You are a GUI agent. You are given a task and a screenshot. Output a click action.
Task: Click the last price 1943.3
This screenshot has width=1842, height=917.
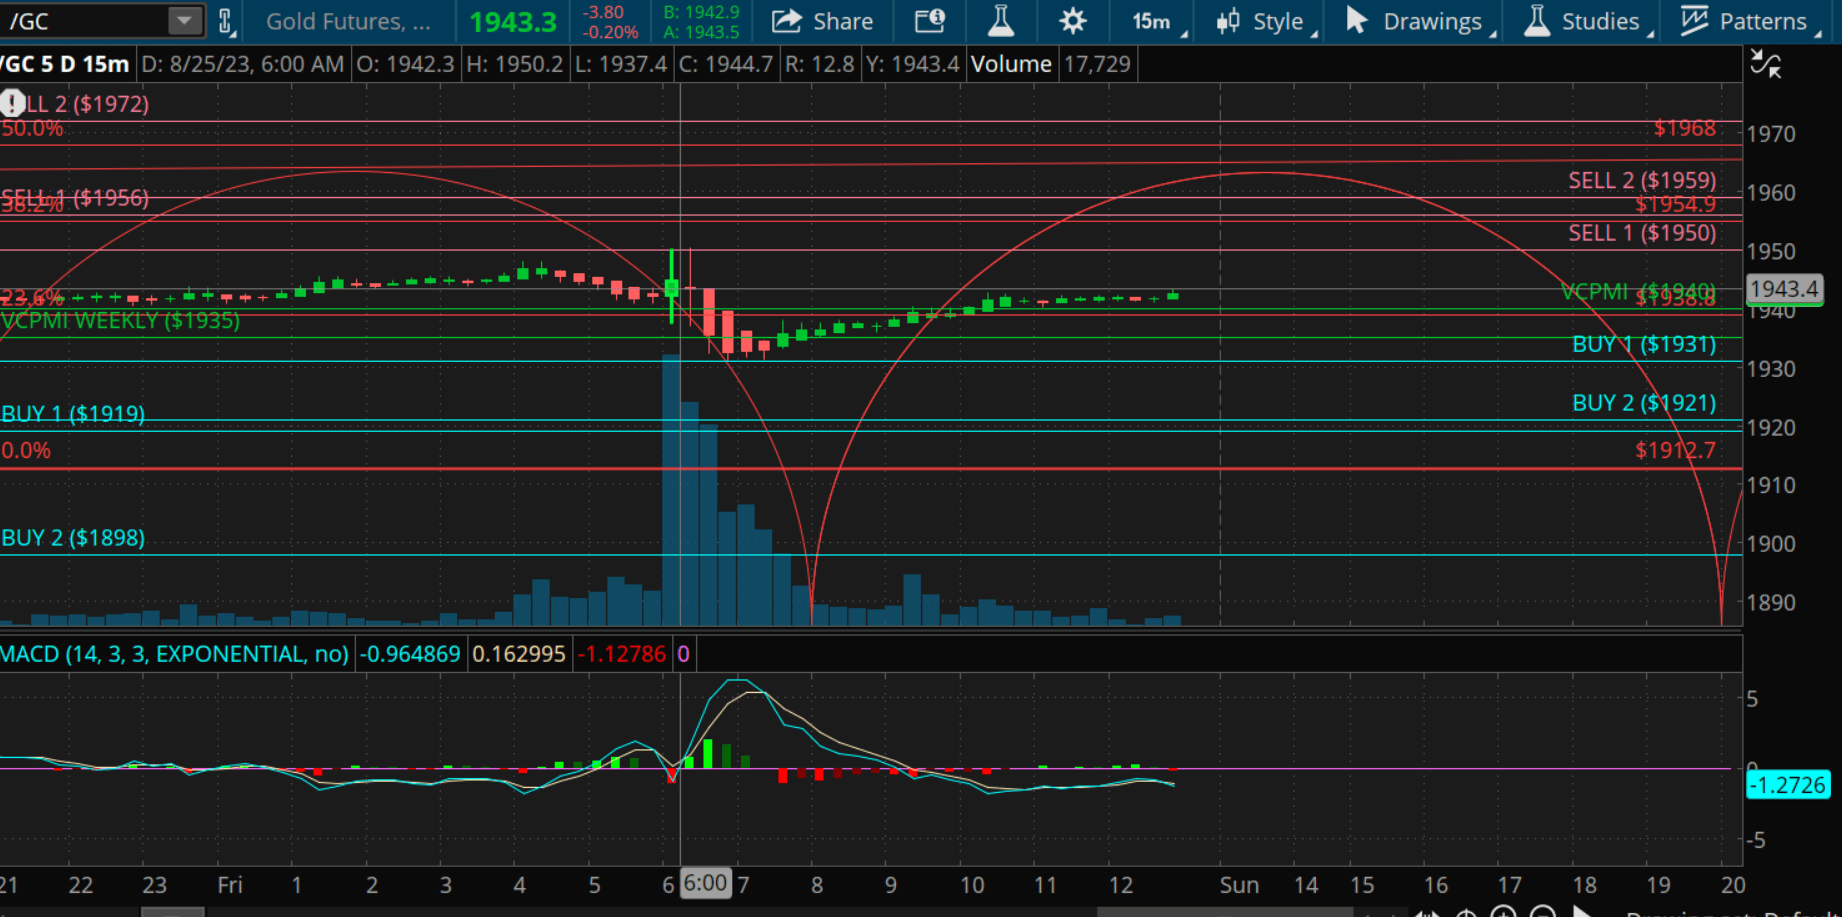[513, 22]
